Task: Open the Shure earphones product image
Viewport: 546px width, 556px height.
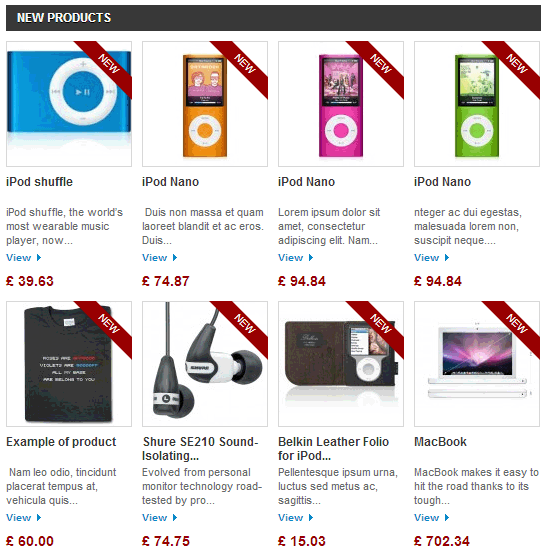Action: pyautogui.click(x=205, y=364)
